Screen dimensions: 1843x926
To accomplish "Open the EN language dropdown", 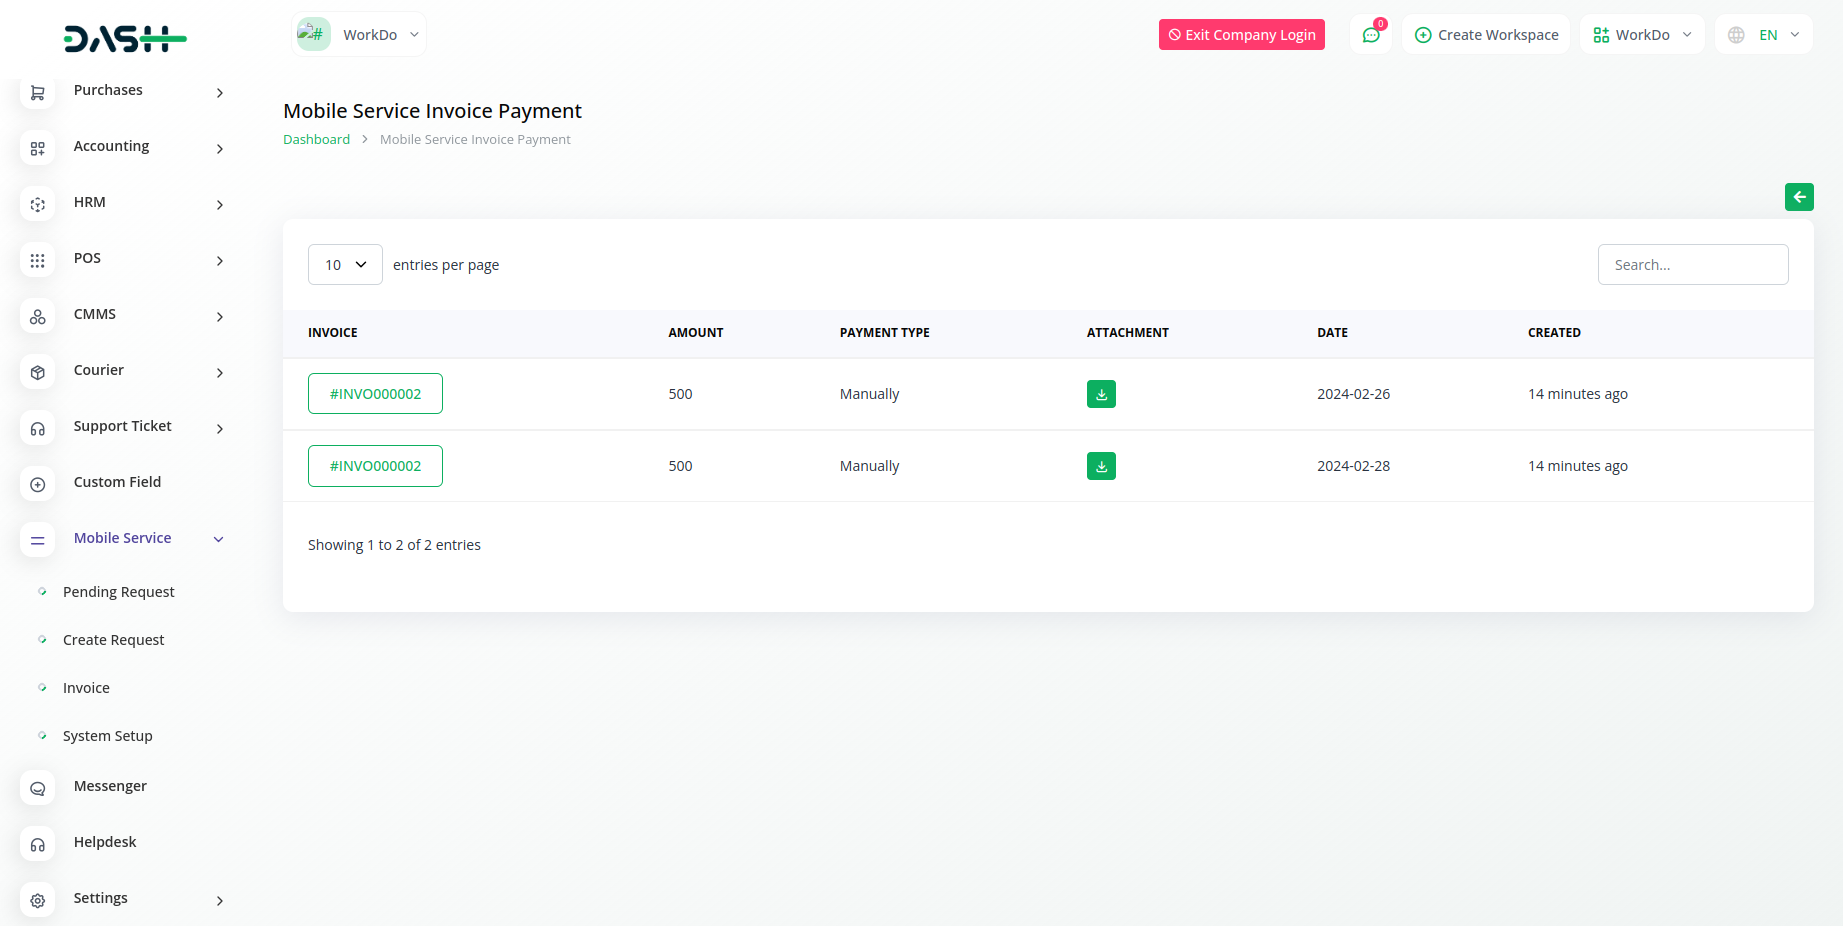I will [1766, 35].
